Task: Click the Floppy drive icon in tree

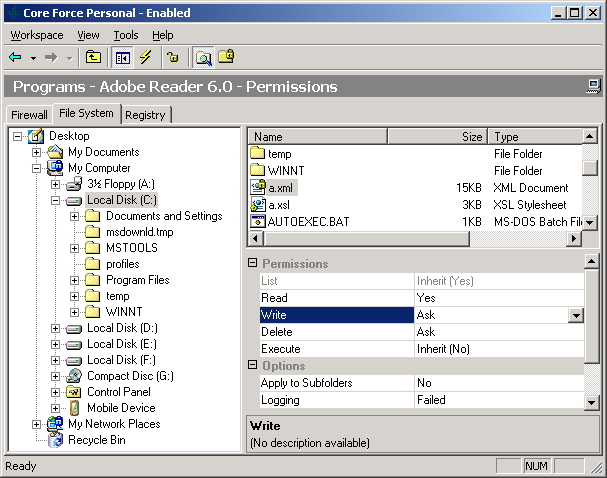Action: [74, 184]
